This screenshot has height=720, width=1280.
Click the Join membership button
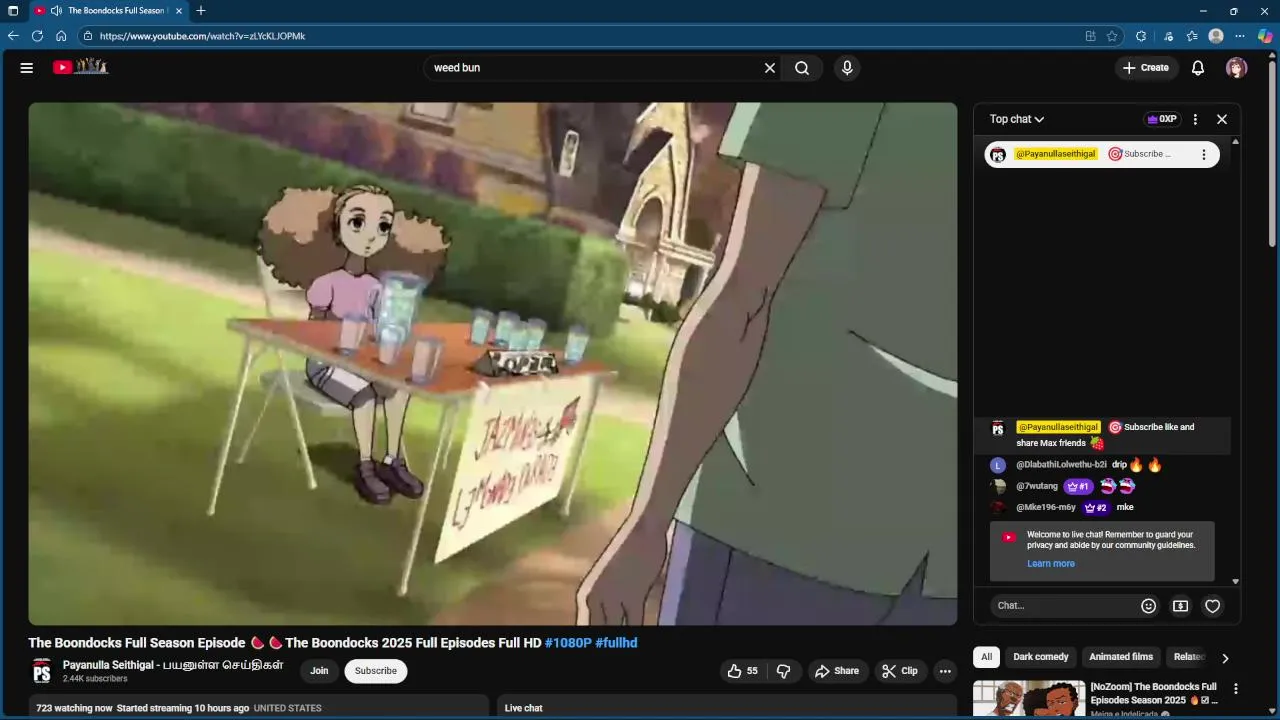click(319, 671)
